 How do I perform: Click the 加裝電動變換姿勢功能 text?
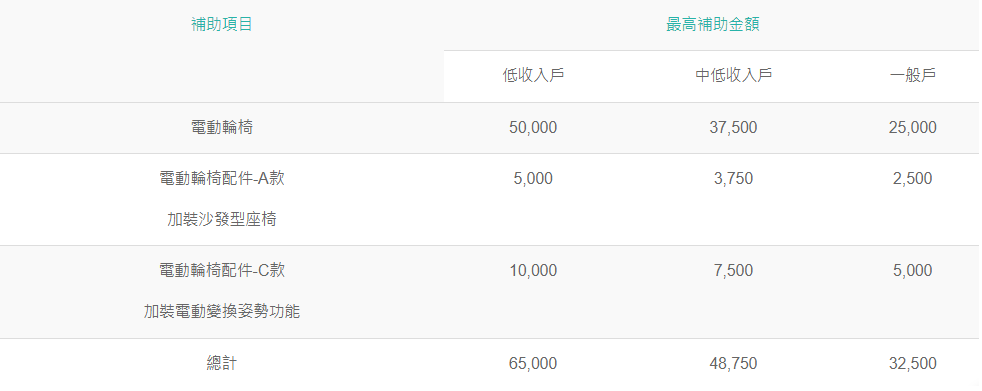tap(222, 312)
